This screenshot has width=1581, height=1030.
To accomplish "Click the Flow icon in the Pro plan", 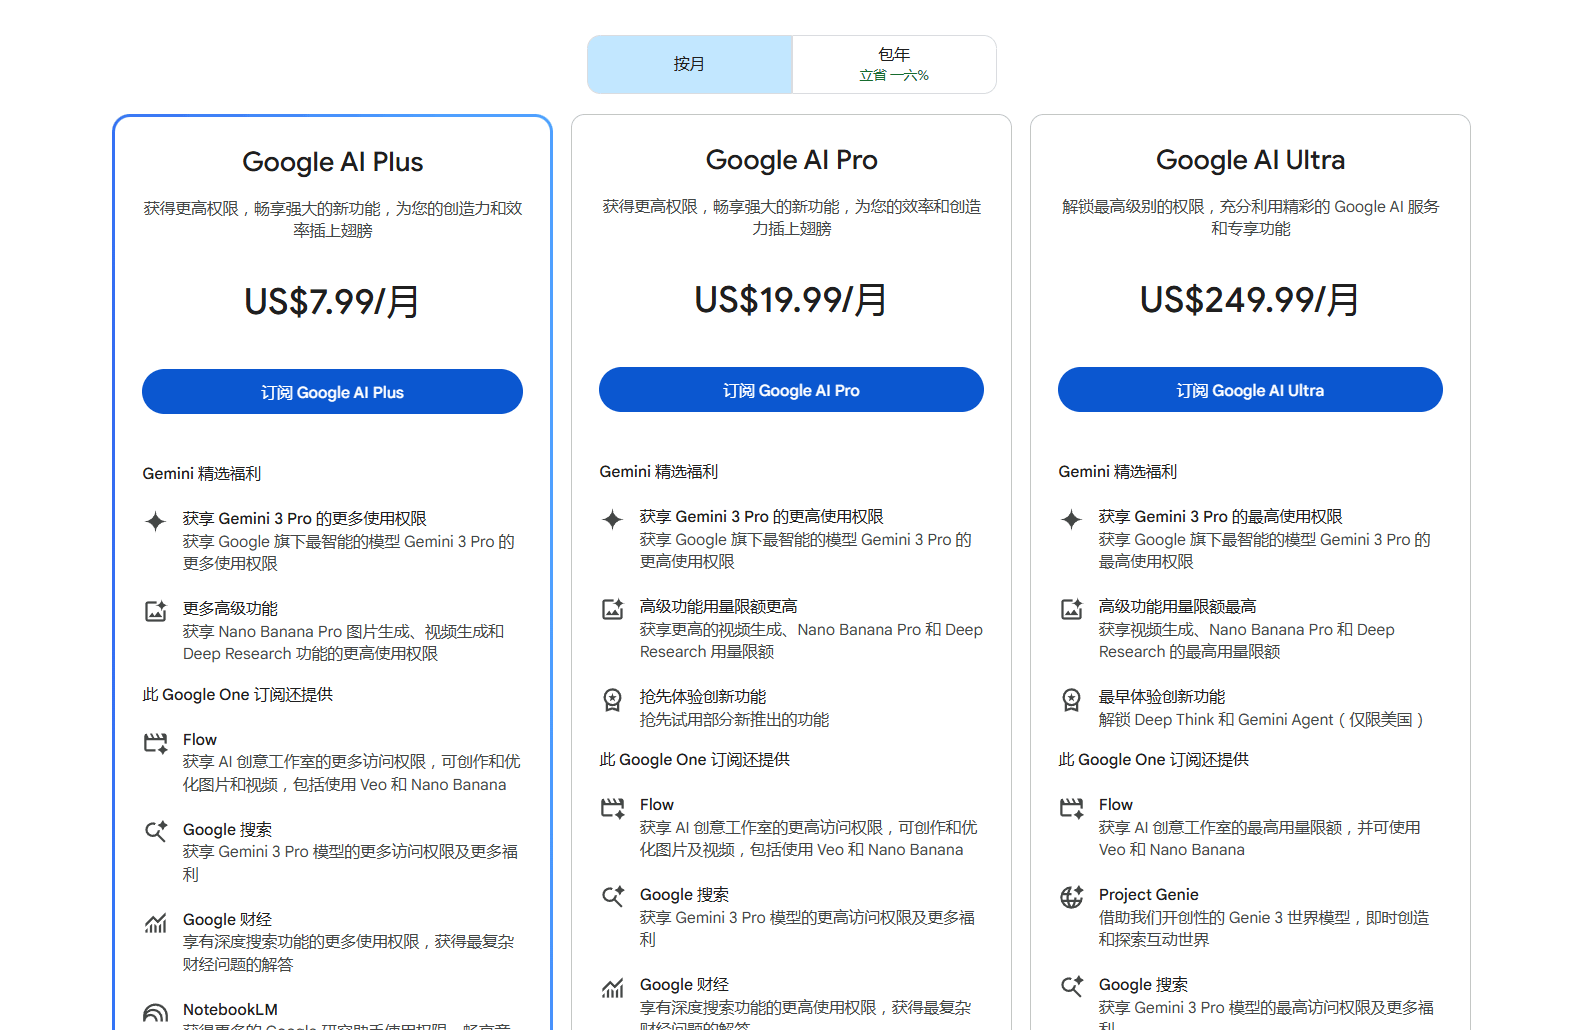I will point(612,807).
